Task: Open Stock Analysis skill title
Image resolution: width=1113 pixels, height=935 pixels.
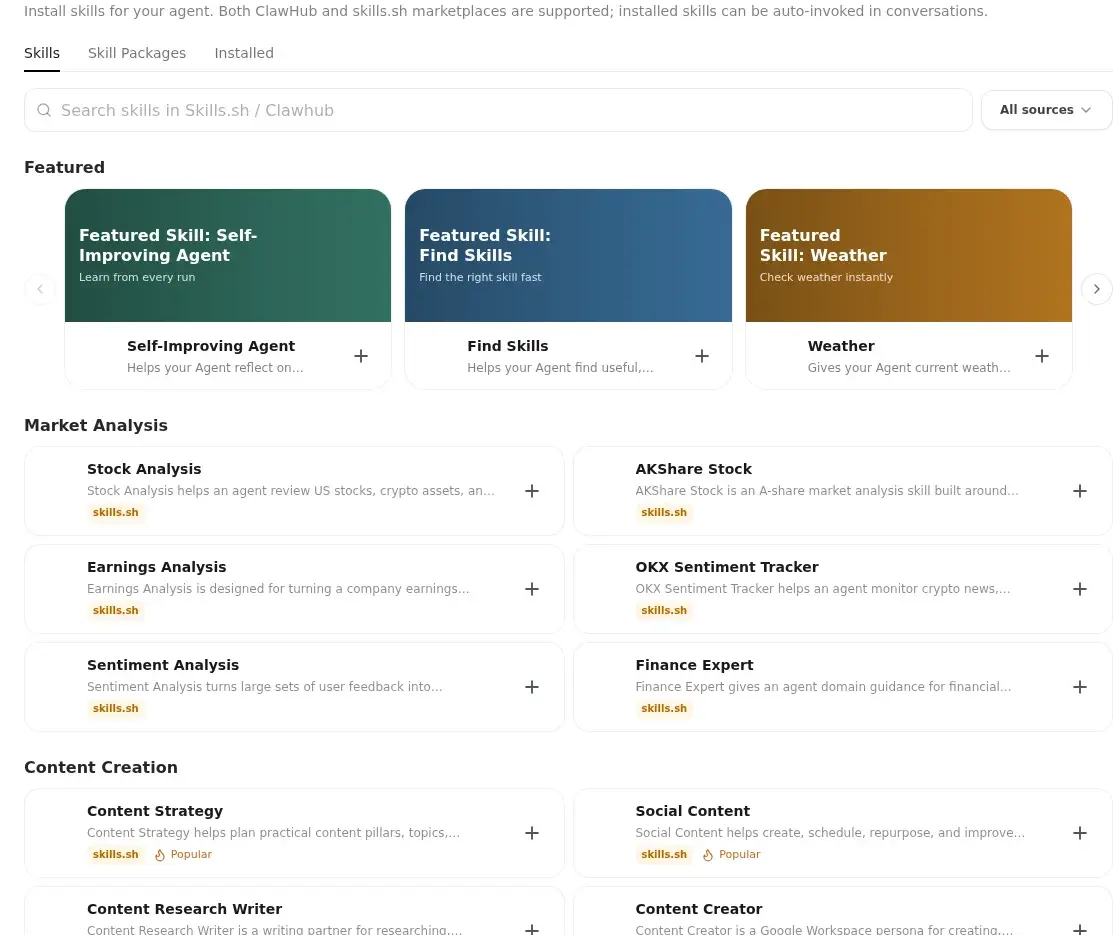Action: 144,469
